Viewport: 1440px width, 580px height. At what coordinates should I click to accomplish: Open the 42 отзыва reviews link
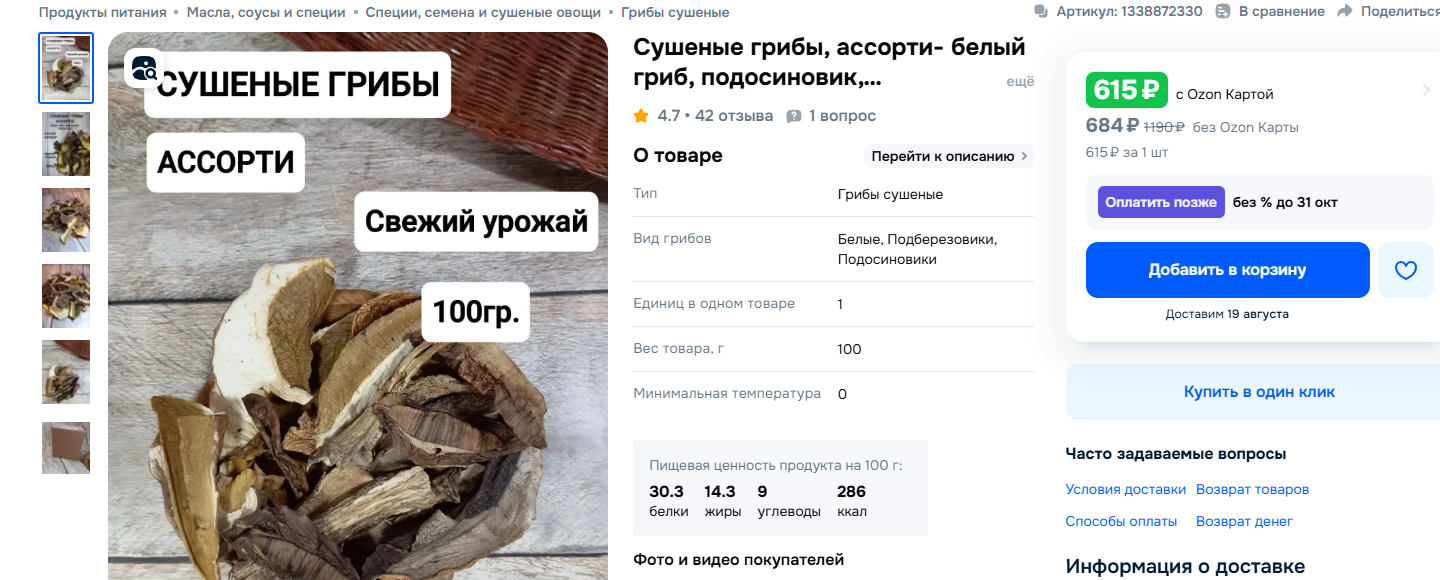pos(734,116)
